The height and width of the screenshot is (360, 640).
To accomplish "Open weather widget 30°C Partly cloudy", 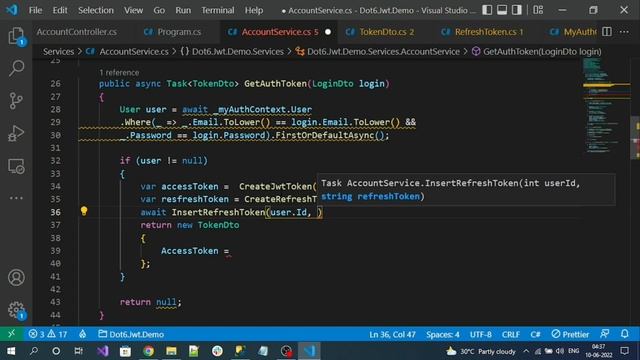I will [480, 351].
